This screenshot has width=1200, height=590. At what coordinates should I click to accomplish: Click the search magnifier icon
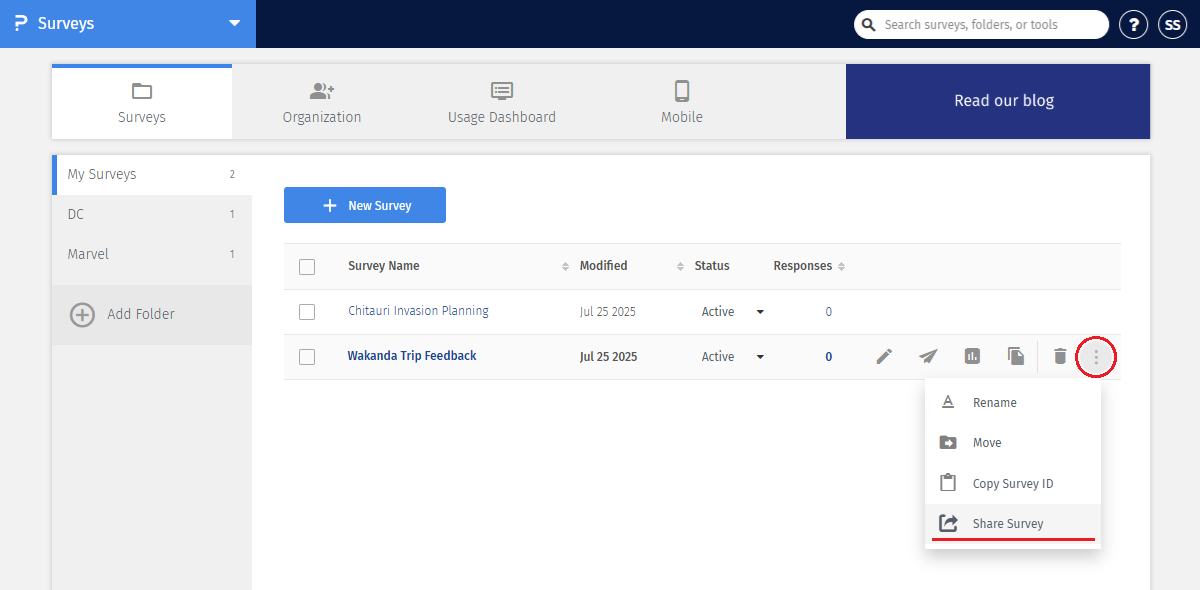click(x=869, y=25)
